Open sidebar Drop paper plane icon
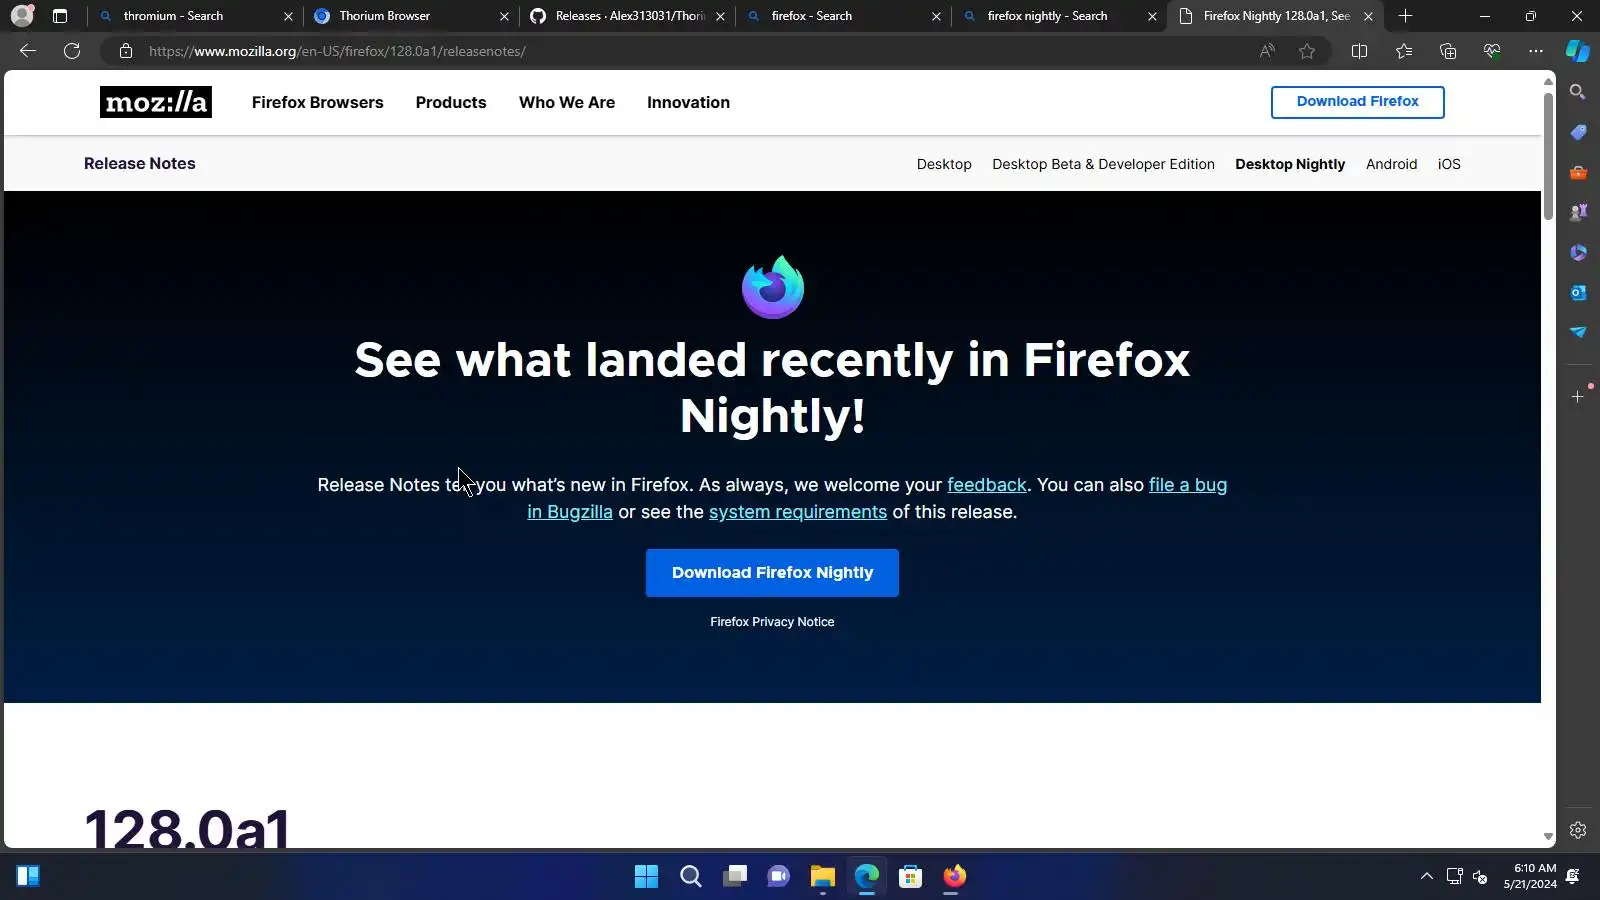This screenshot has width=1600, height=900. [1578, 332]
